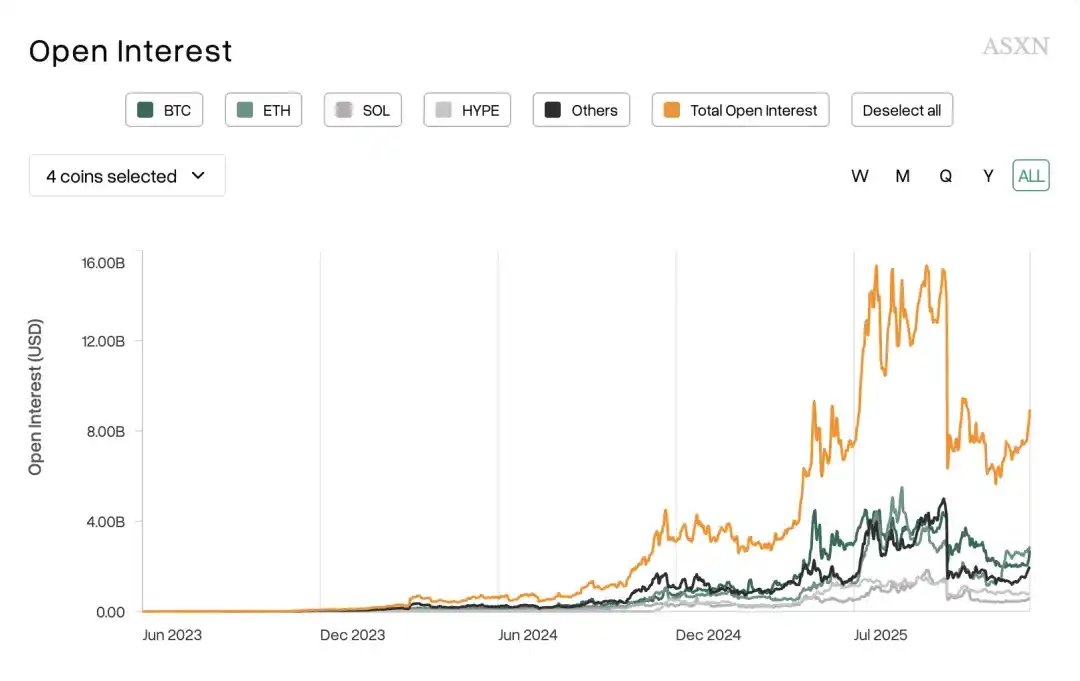Switch to the W time range
The width and height of the screenshot is (1080, 681).
(x=860, y=175)
